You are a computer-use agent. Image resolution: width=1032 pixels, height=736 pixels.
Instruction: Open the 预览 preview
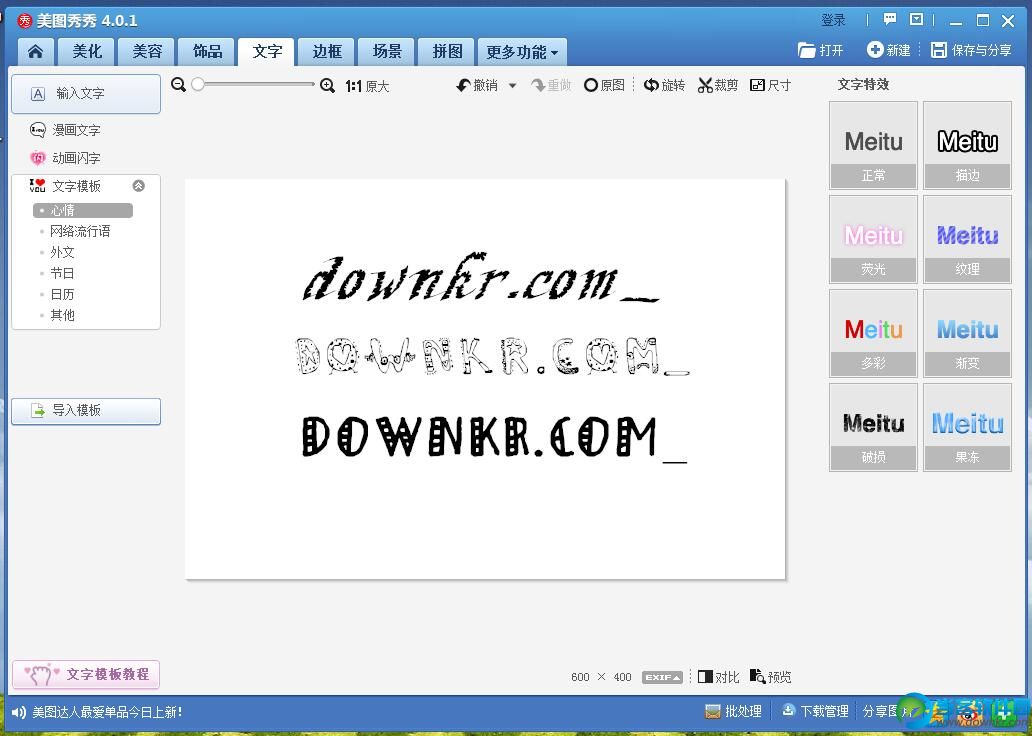[771, 677]
